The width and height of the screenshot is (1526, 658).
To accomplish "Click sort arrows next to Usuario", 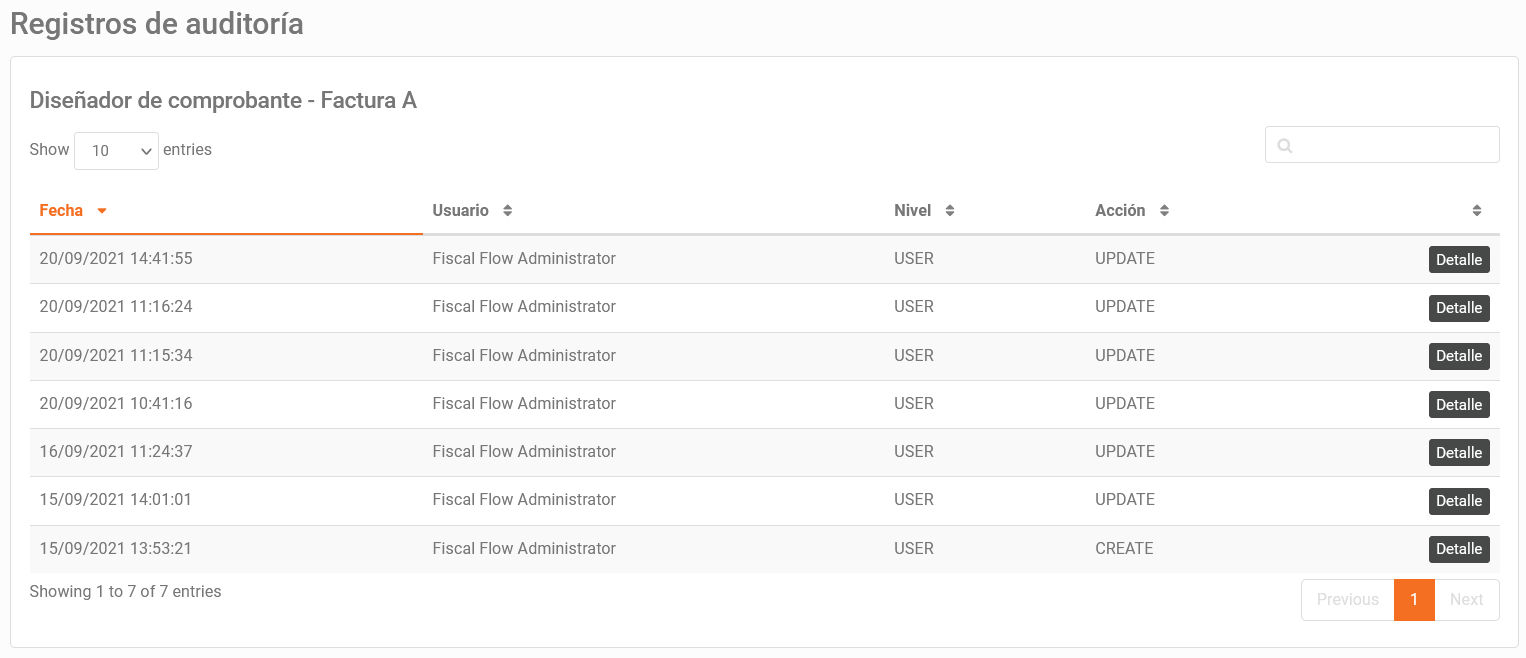I will coord(508,211).
